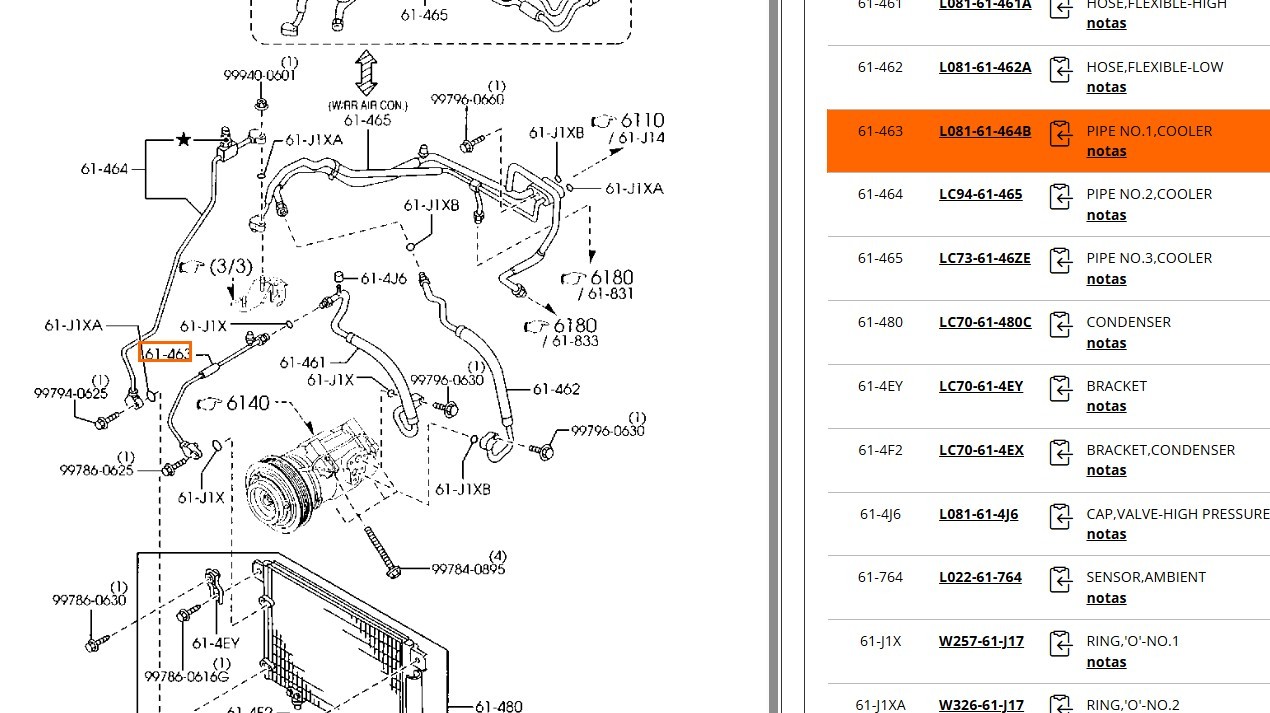Show notas for PIPE NO.3,COOLER
The image size is (1270, 713).
tap(1106, 279)
